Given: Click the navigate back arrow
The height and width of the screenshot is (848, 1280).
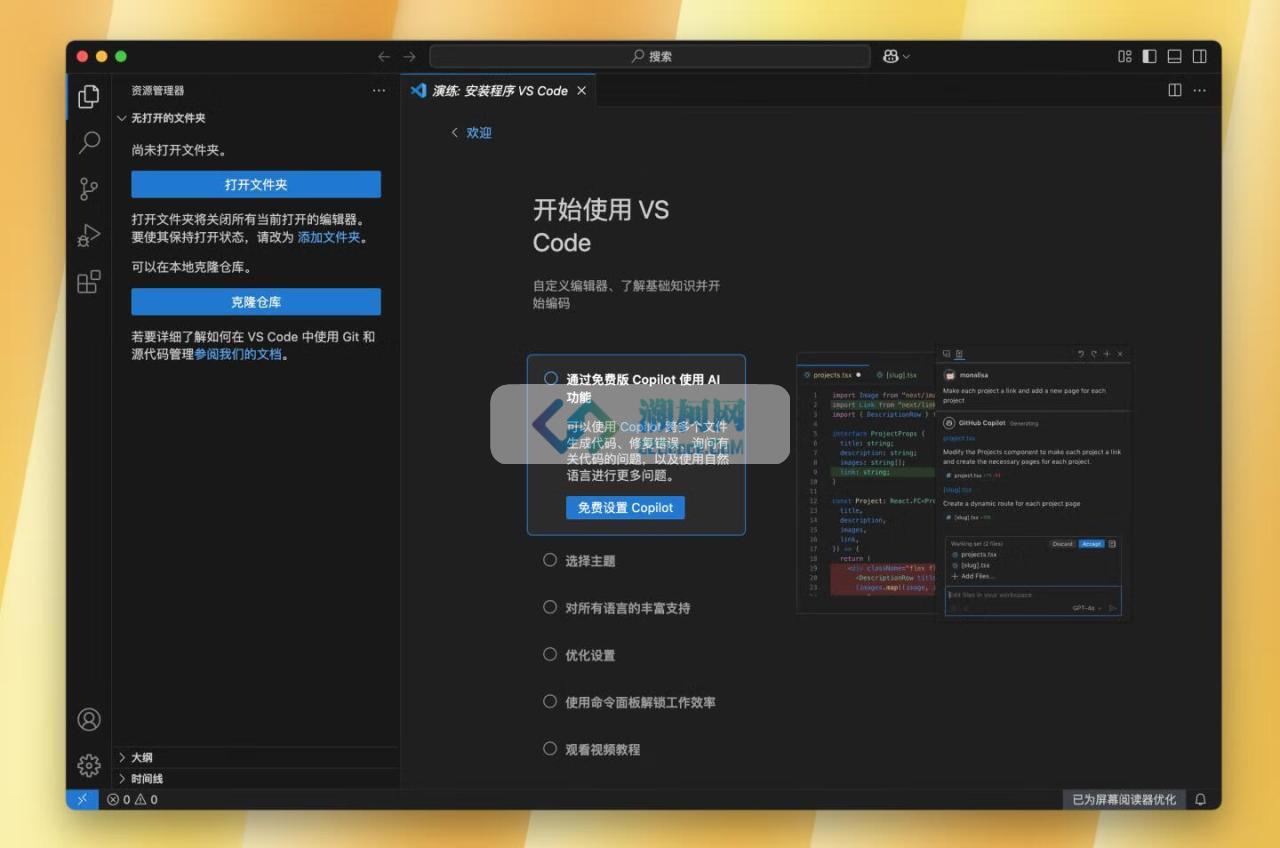Looking at the screenshot, I should pyautogui.click(x=384, y=57).
